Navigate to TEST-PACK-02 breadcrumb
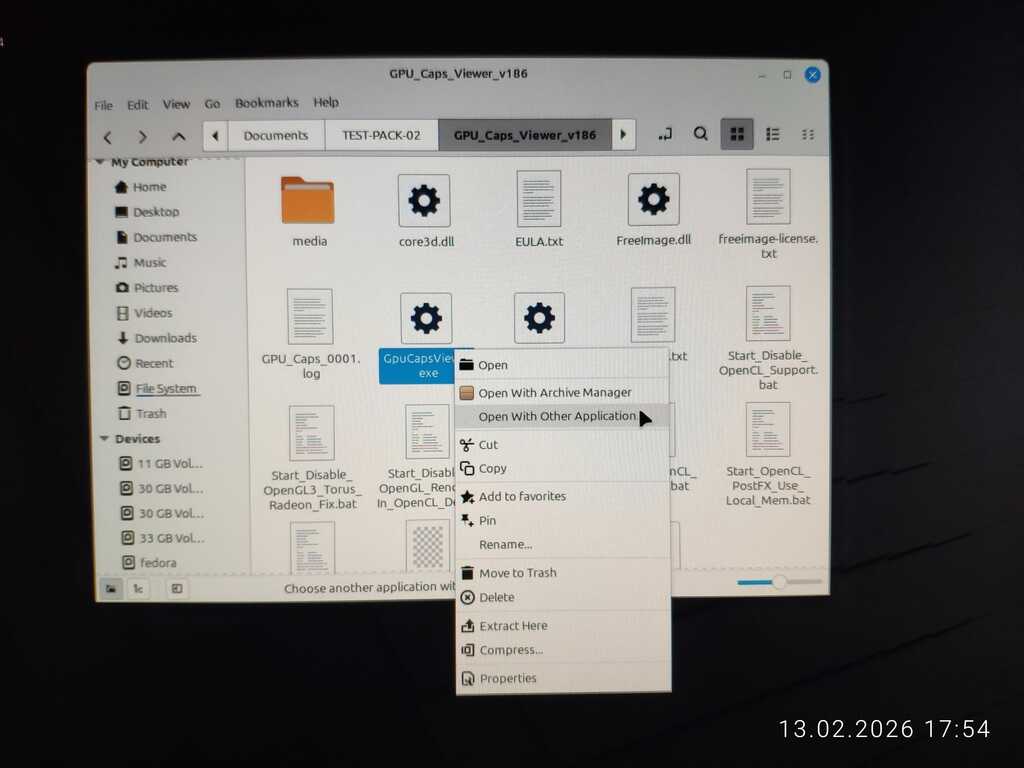1024x768 pixels. coord(381,135)
